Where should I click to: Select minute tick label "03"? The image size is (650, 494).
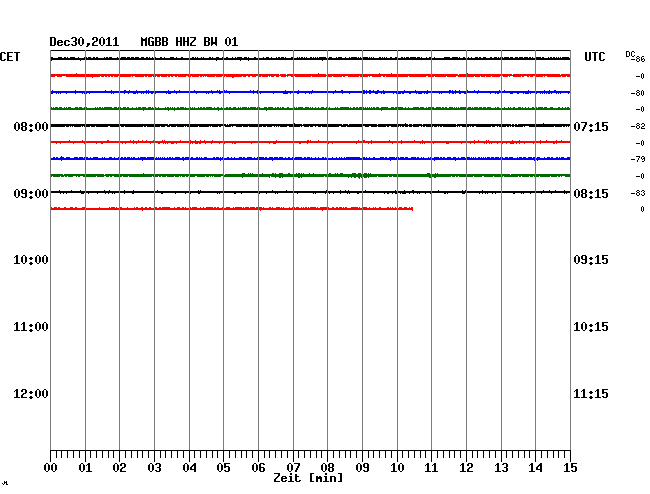tap(154, 468)
